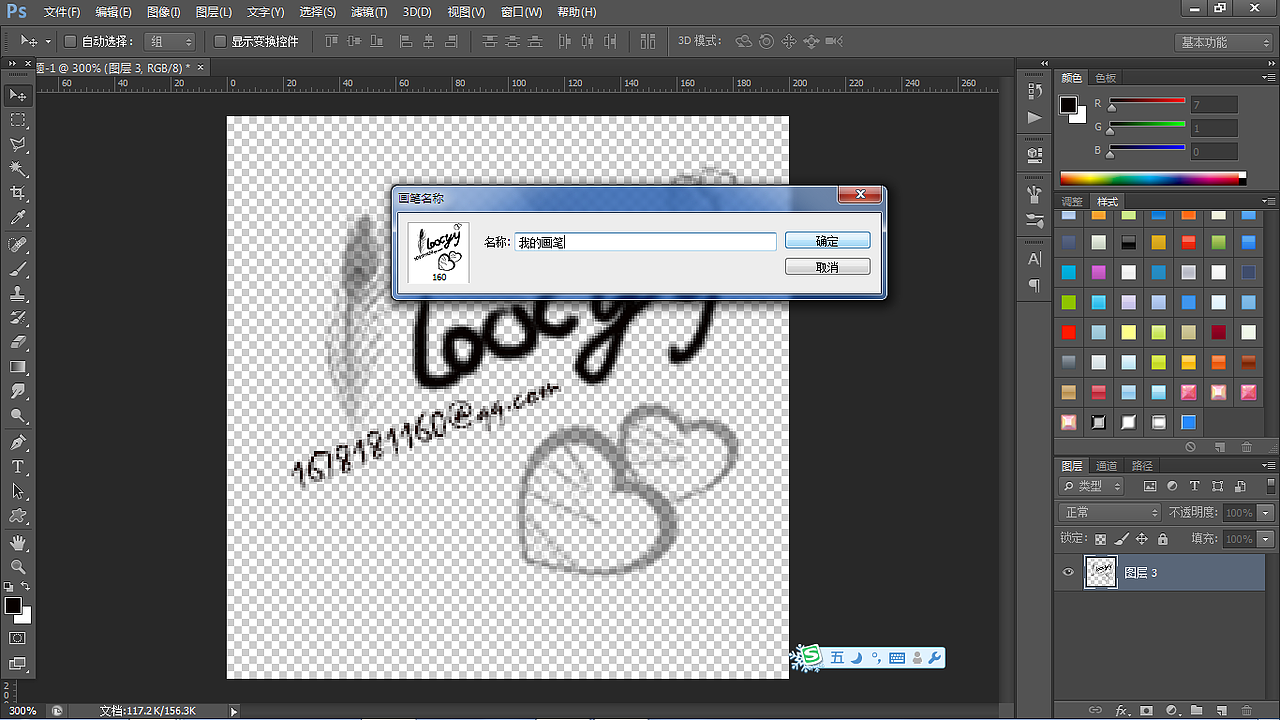Open the 不透明度 opacity slider arrow
Viewport: 1280px width, 720px height.
(x=1266, y=512)
